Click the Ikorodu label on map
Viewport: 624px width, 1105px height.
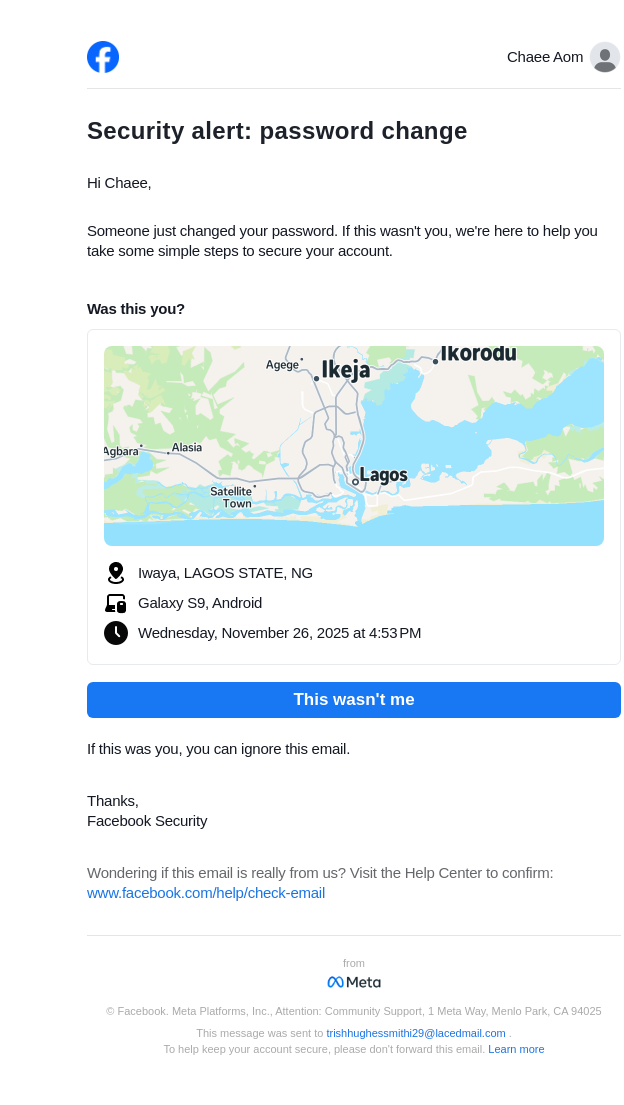478,353
